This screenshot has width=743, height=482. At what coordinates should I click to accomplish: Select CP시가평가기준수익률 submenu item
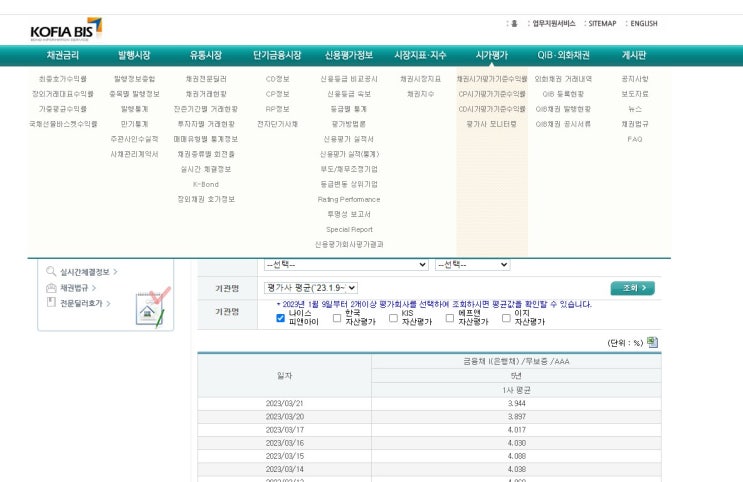tap(492, 94)
